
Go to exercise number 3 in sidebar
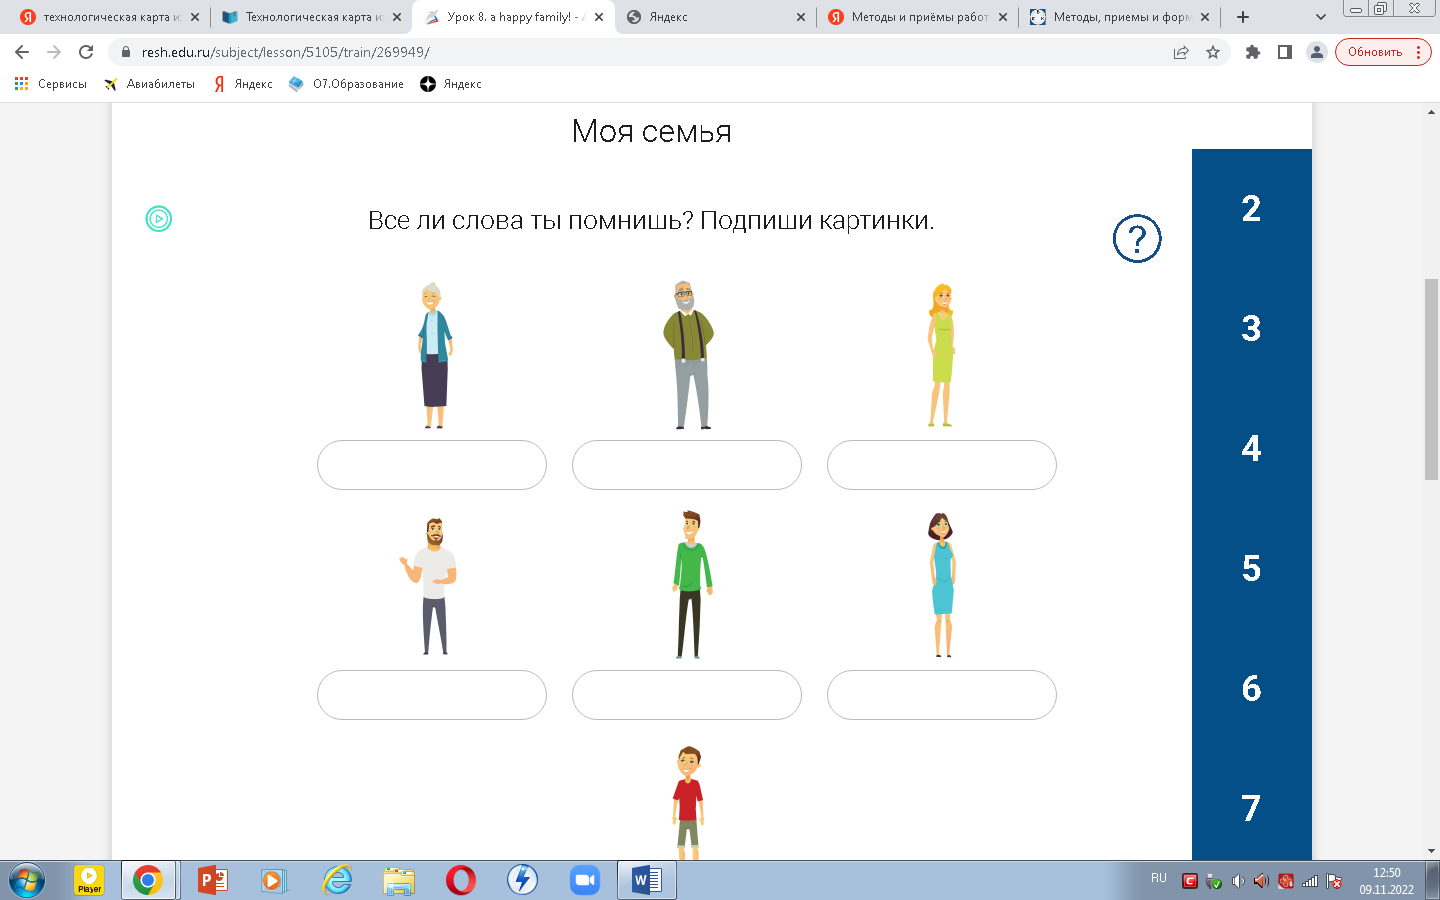pyautogui.click(x=1251, y=329)
